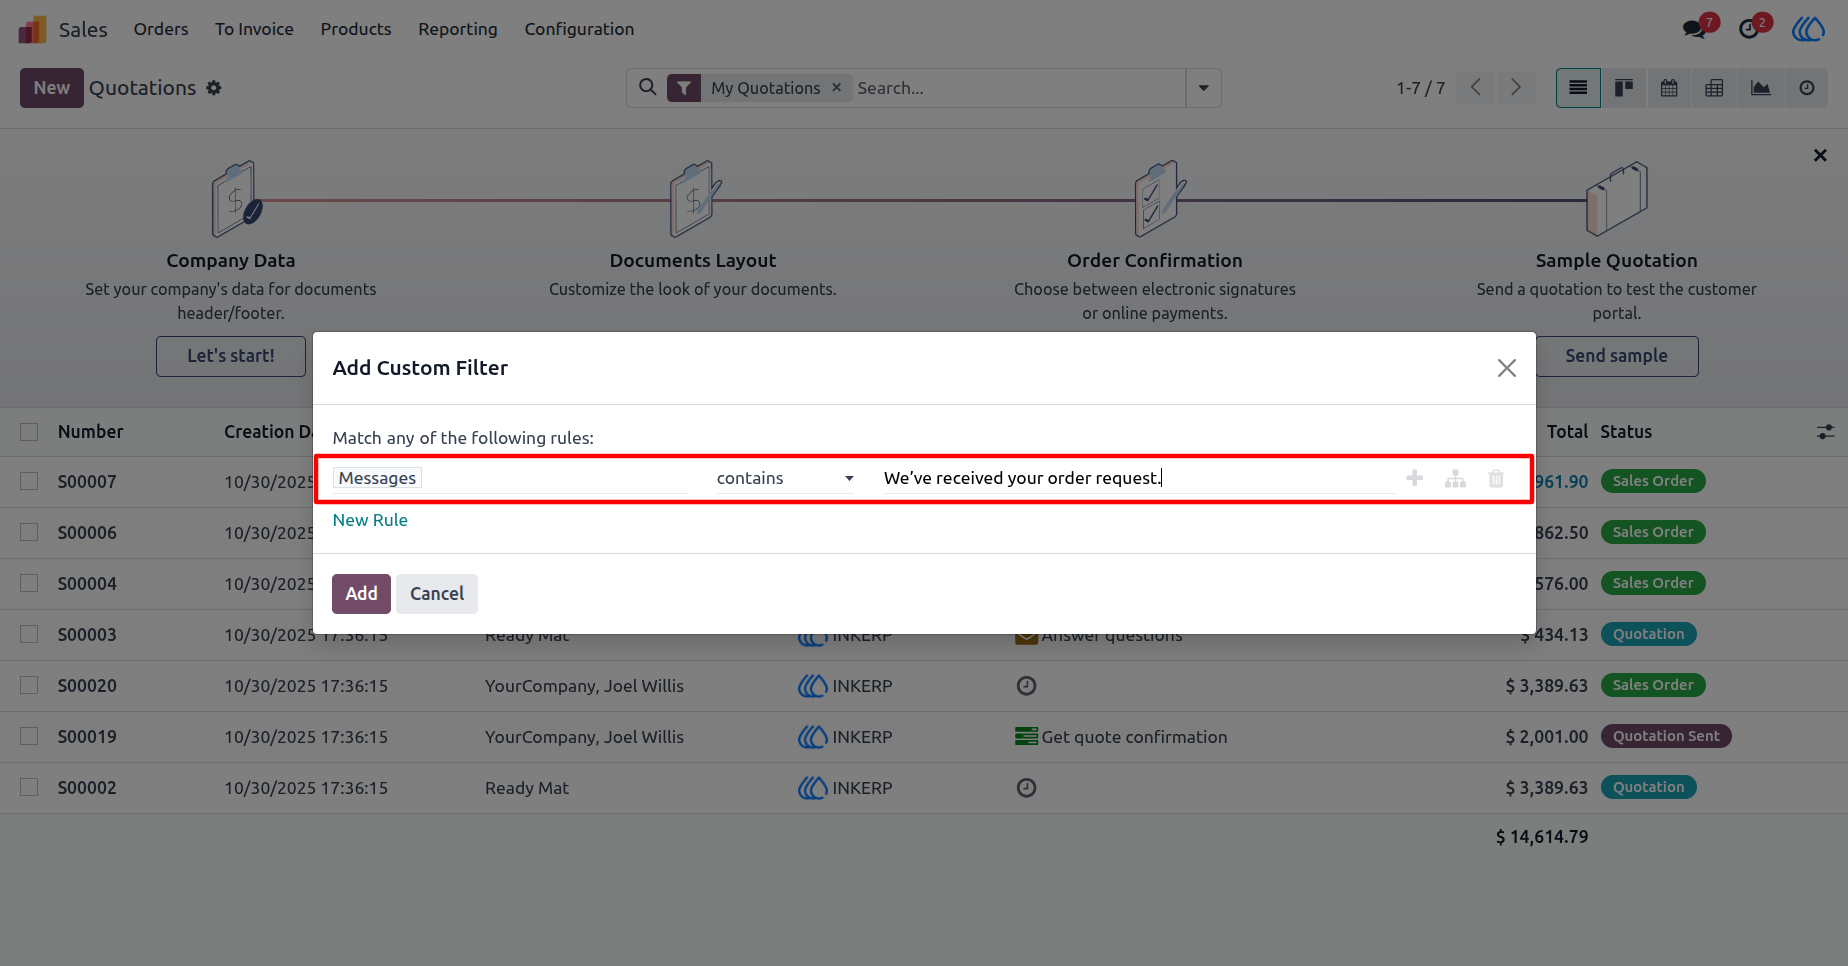
Task: Switch to graph view
Action: [x=1760, y=88]
